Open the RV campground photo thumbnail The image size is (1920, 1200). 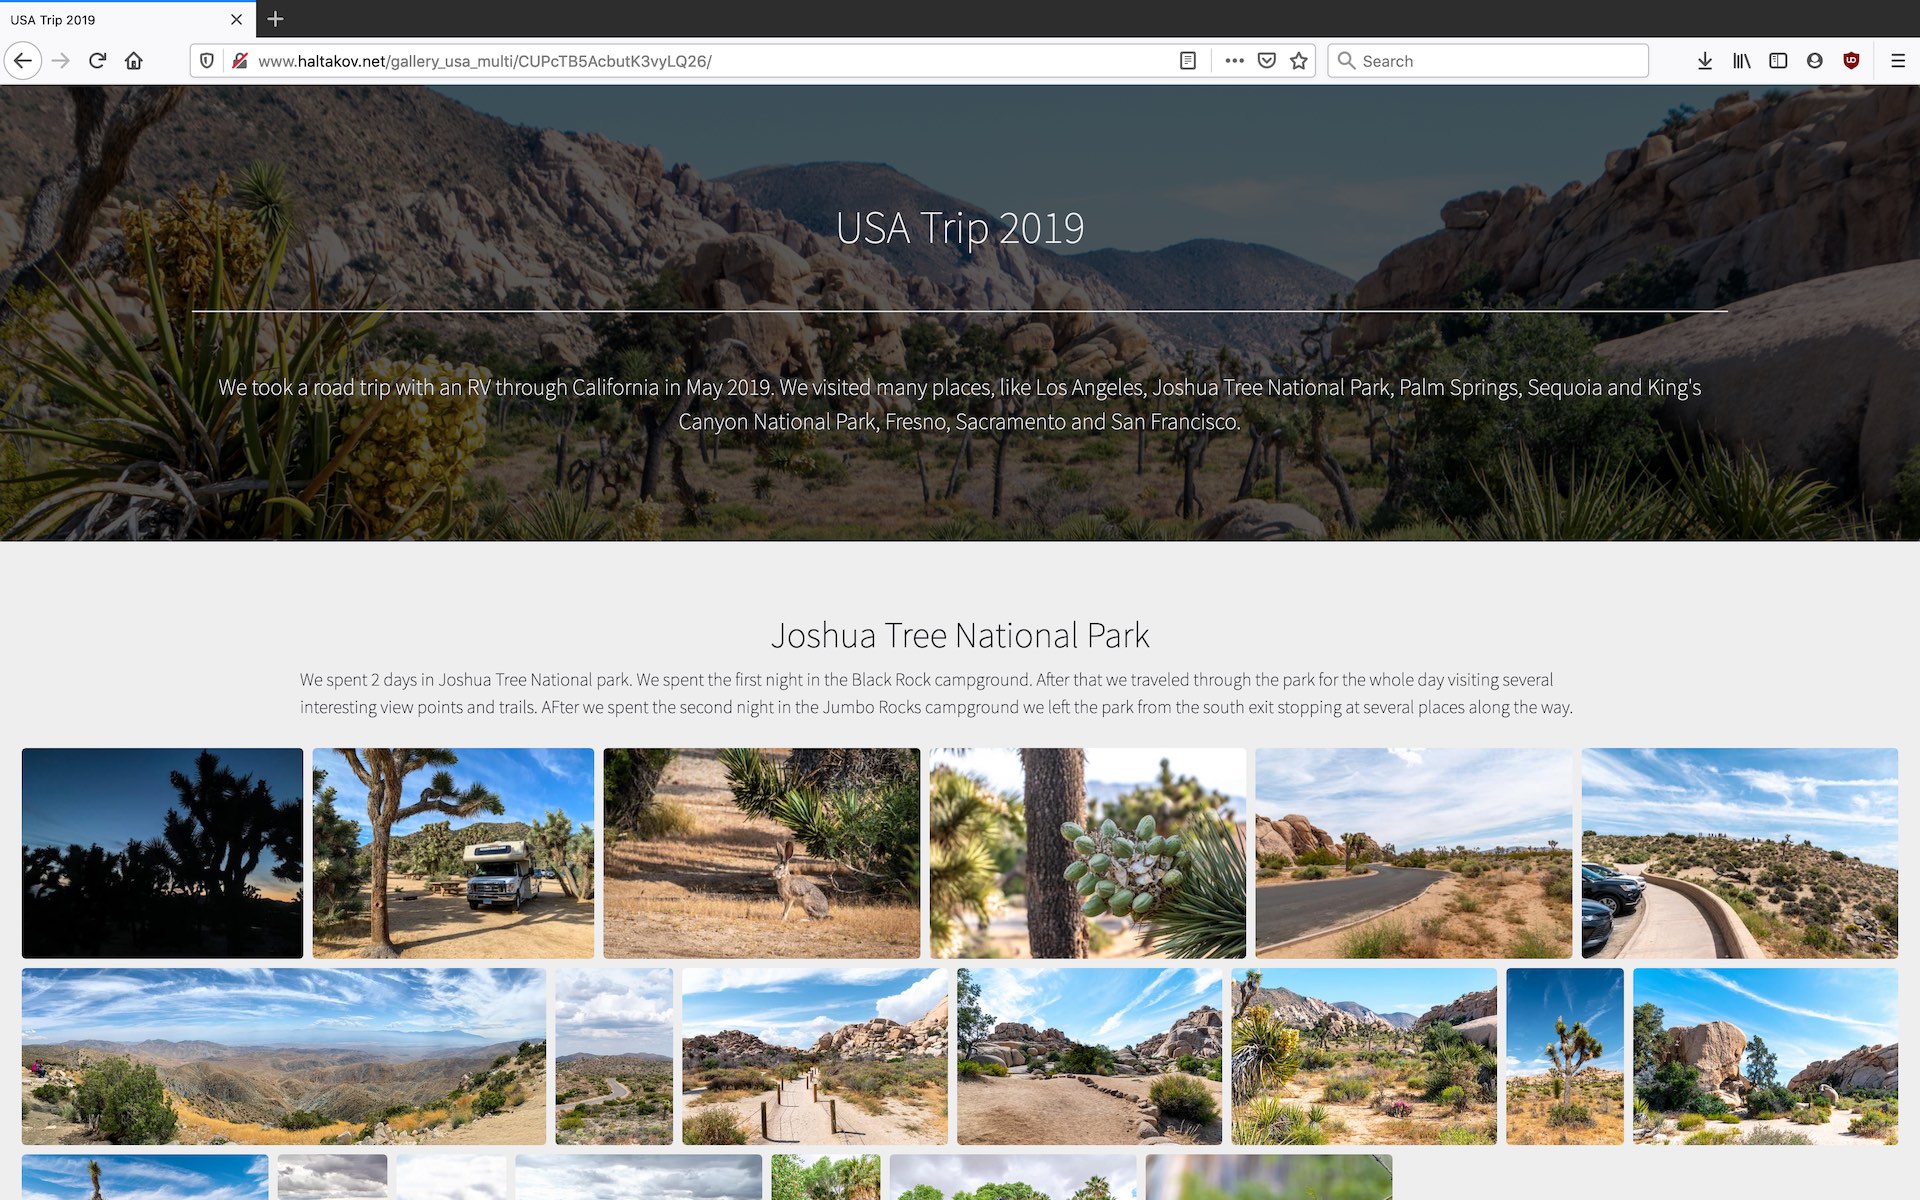click(453, 853)
